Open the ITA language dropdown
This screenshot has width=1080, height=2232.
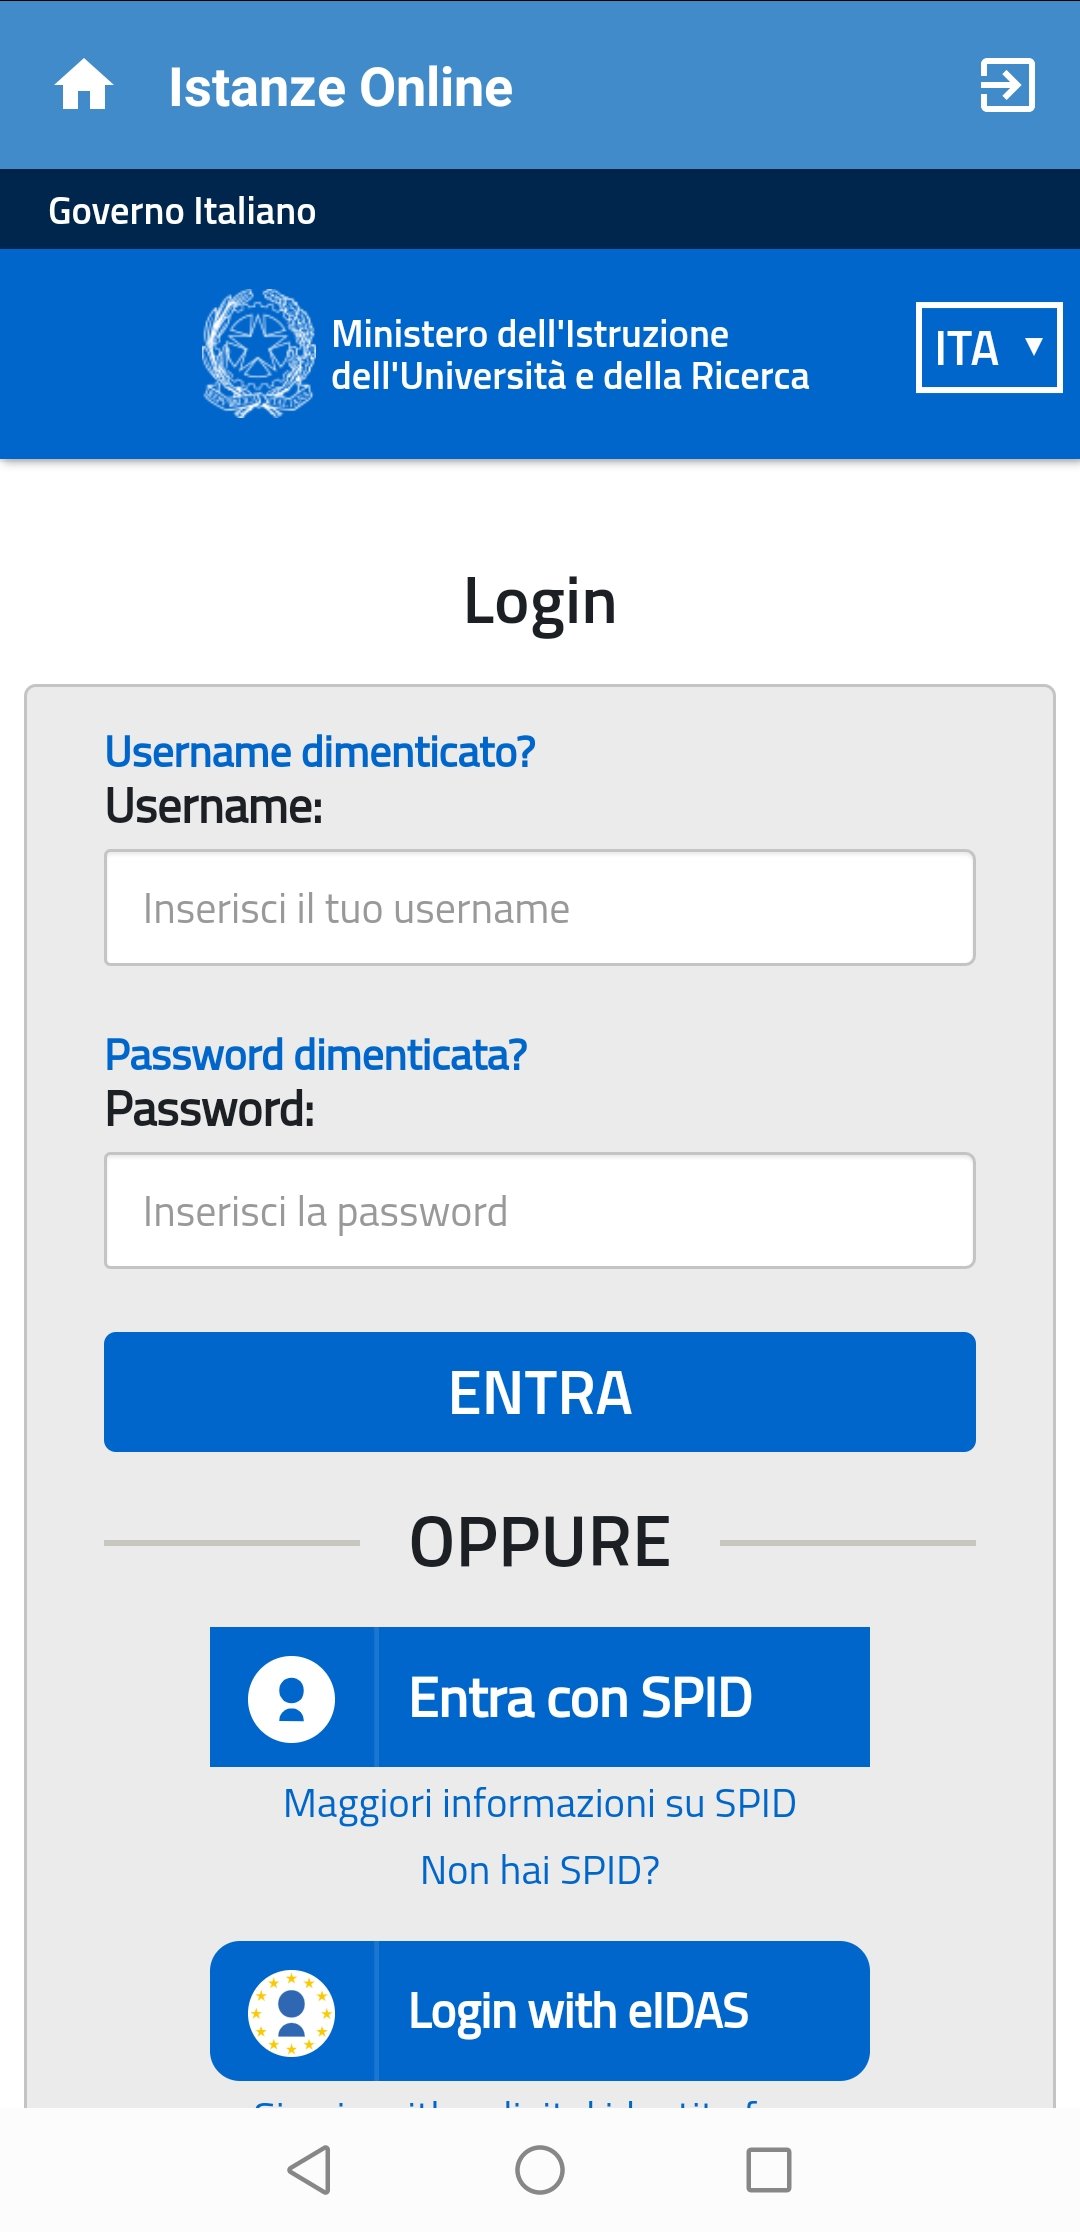point(988,348)
